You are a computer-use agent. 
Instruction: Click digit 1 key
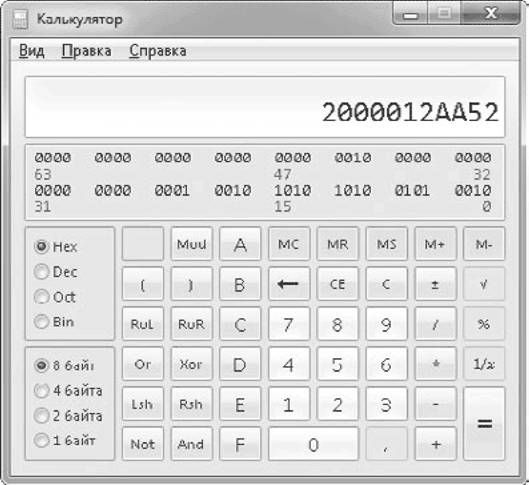[x=289, y=404]
